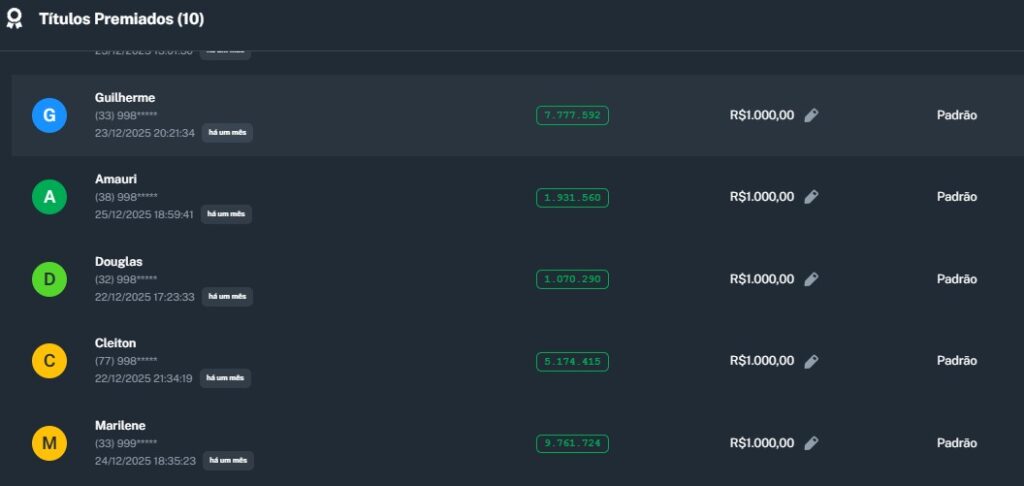Click pencil icon in Amauri's row
This screenshot has height=486, width=1024.
pos(811,197)
